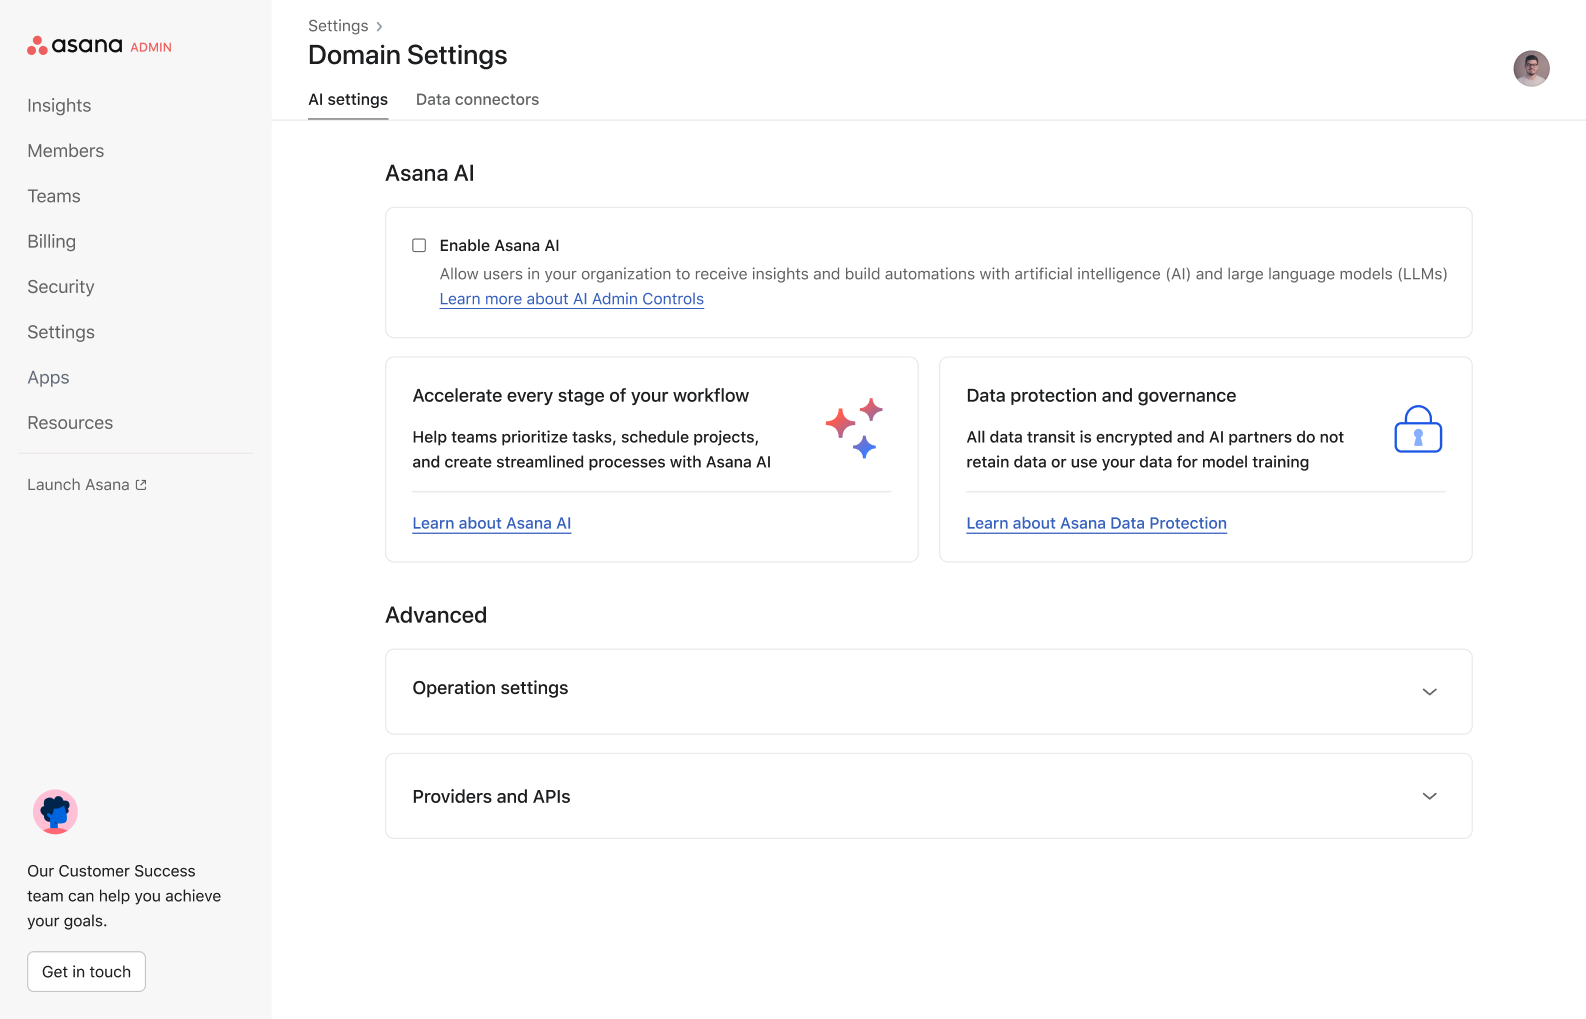Switch to the Data connectors tab

[x=477, y=100]
